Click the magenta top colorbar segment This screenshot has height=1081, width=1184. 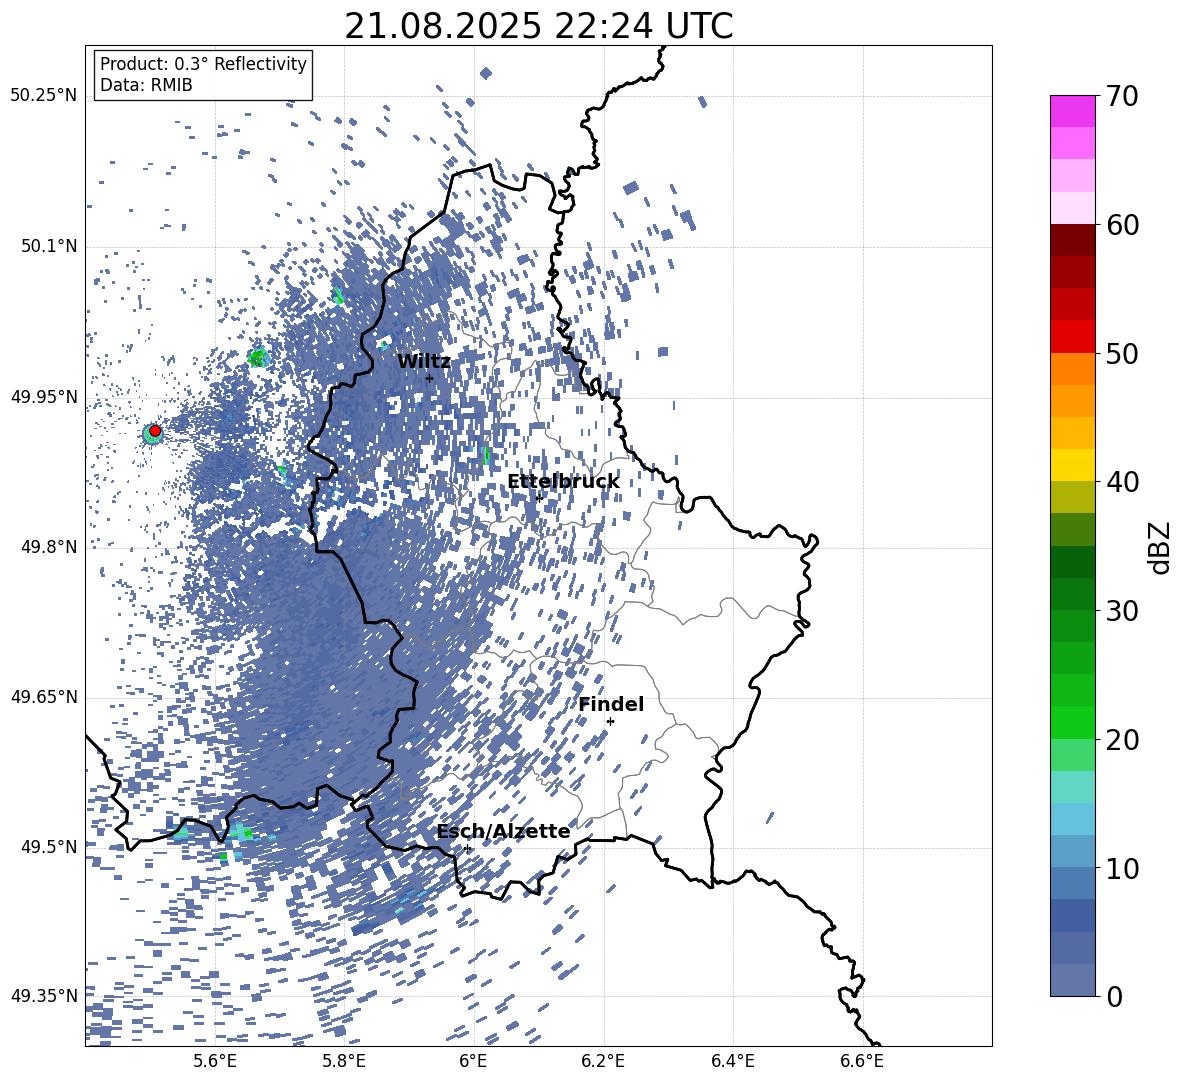(1072, 111)
